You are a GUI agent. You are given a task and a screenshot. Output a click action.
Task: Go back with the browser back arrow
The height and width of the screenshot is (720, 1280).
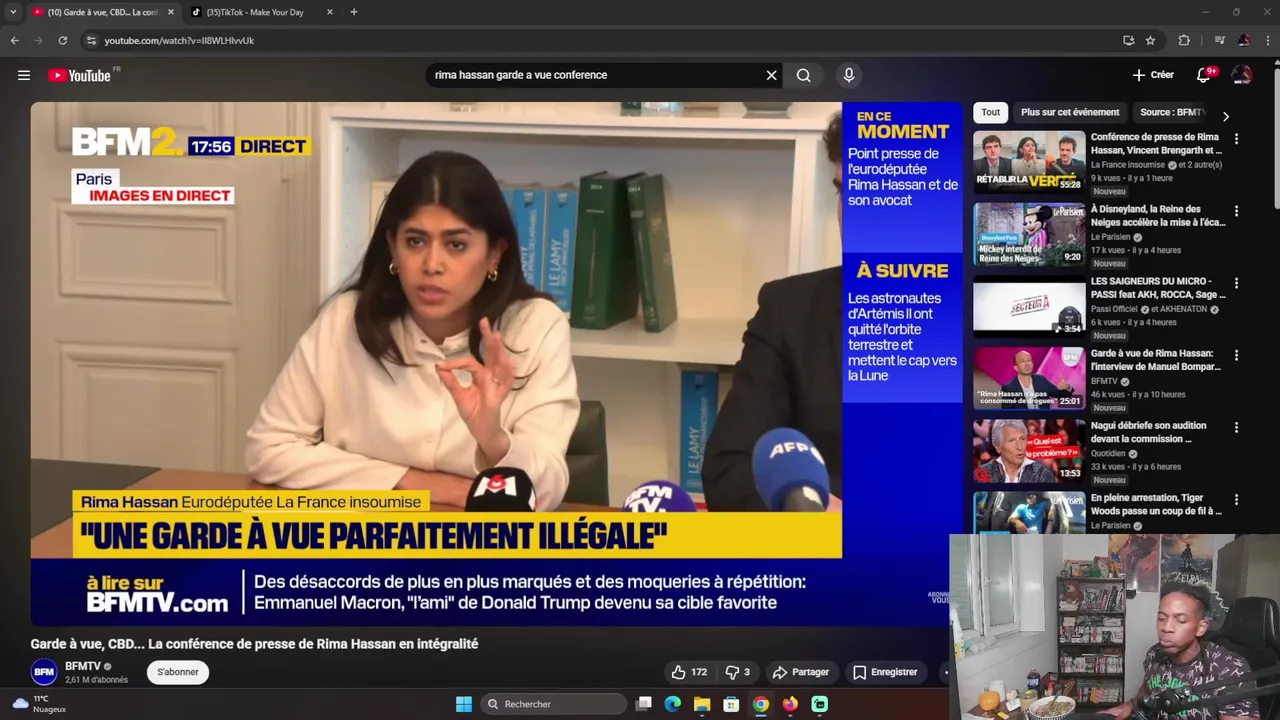[x=14, y=40]
